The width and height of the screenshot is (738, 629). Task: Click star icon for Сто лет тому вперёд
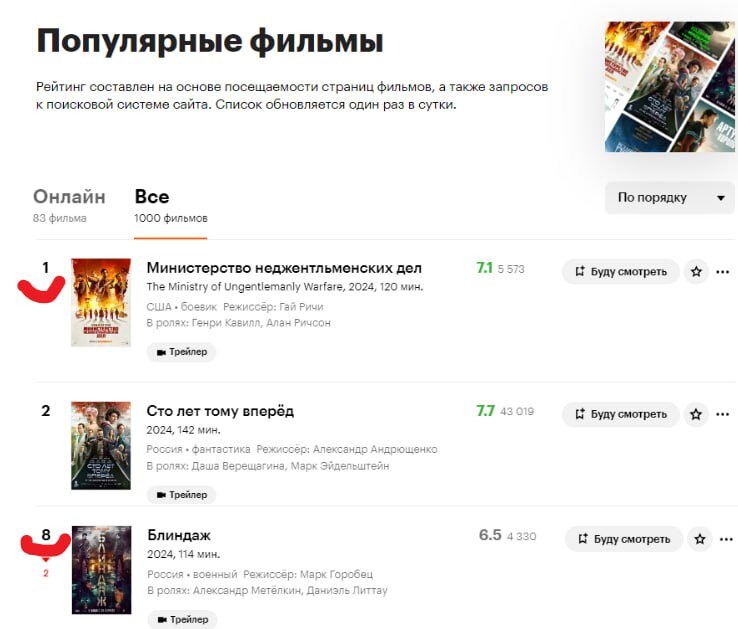tap(696, 414)
